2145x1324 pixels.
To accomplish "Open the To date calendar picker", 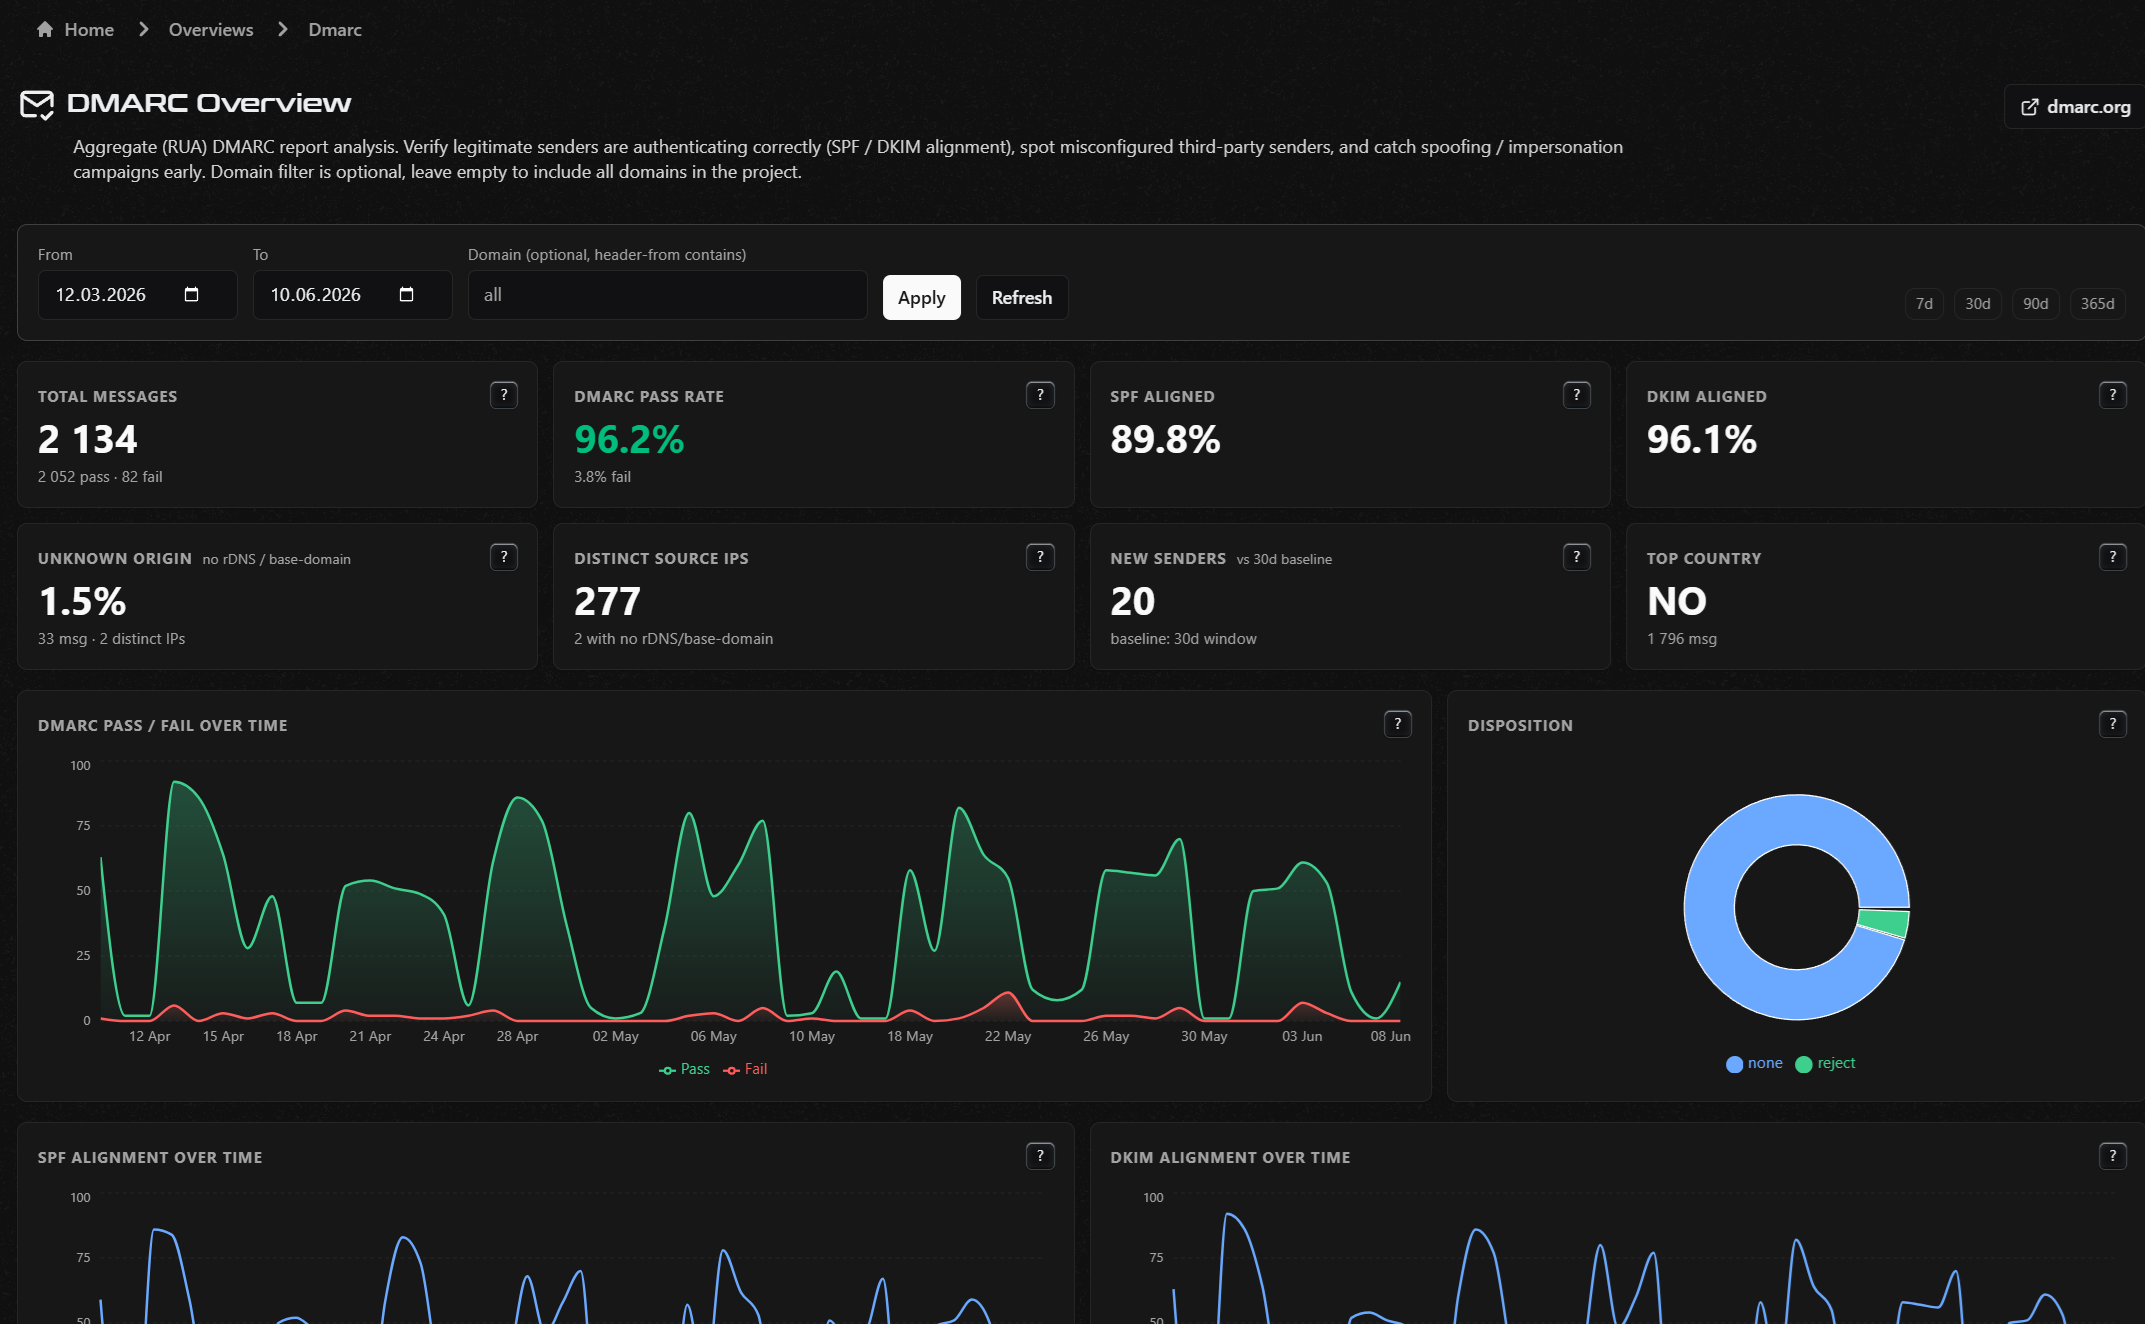I will click(x=406, y=294).
